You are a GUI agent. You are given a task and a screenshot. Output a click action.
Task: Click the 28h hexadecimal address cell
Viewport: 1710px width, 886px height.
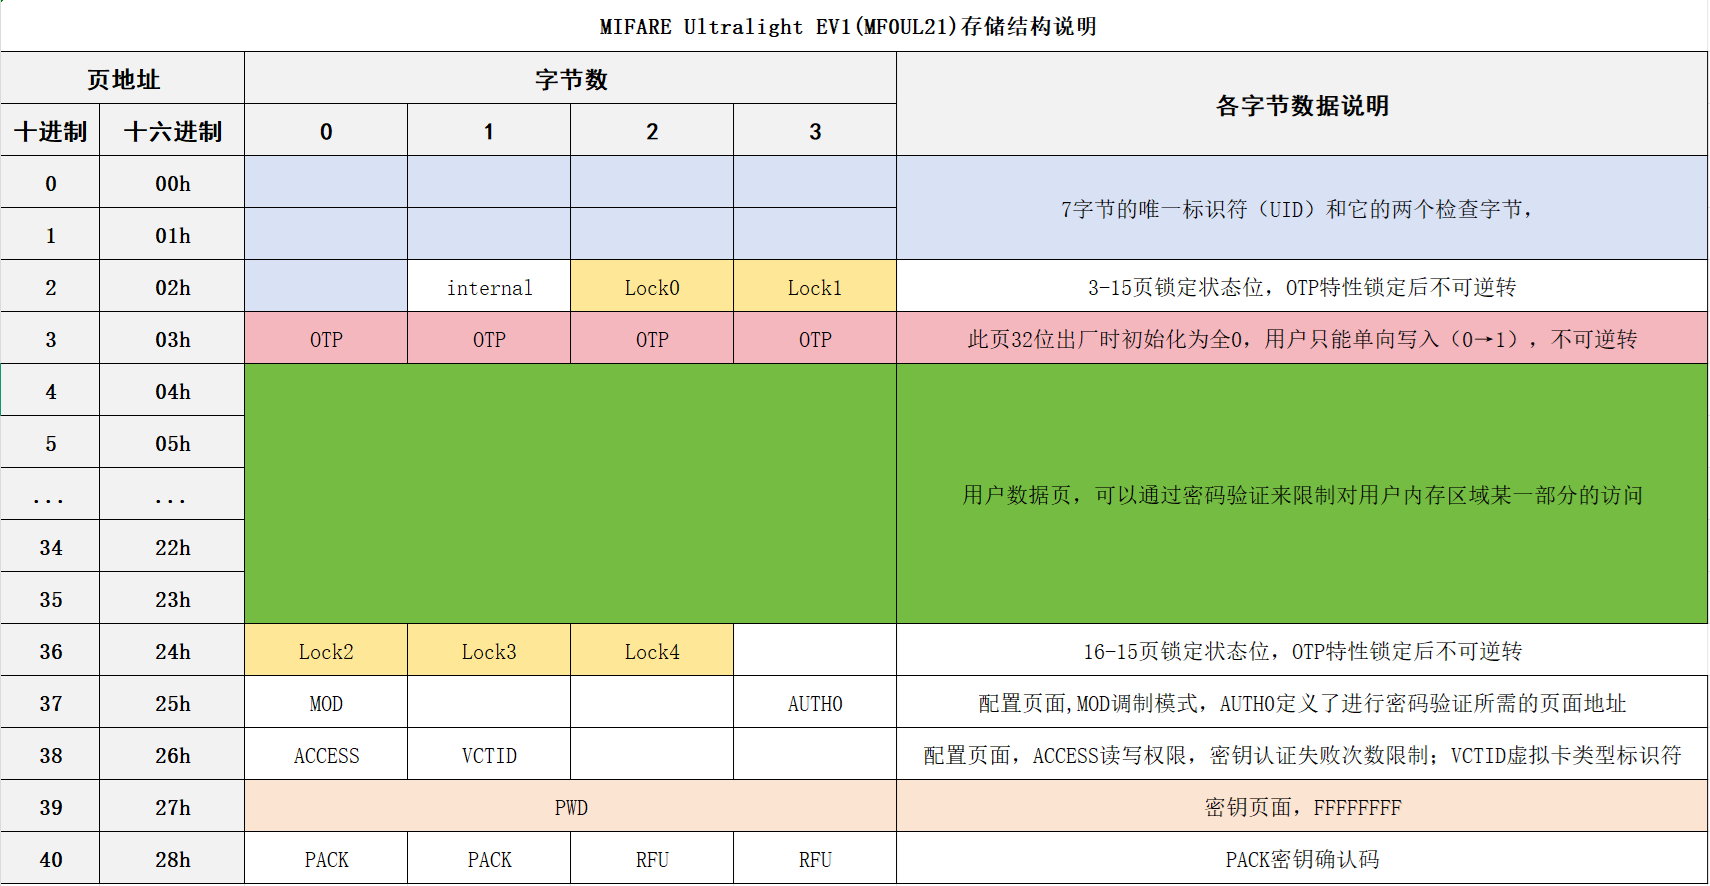click(x=172, y=859)
